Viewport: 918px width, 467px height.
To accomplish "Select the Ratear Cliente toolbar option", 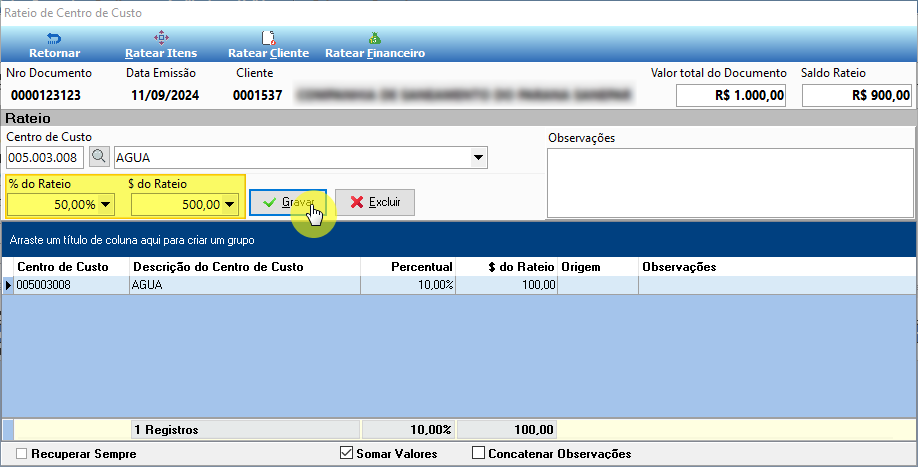I will click(x=268, y=46).
